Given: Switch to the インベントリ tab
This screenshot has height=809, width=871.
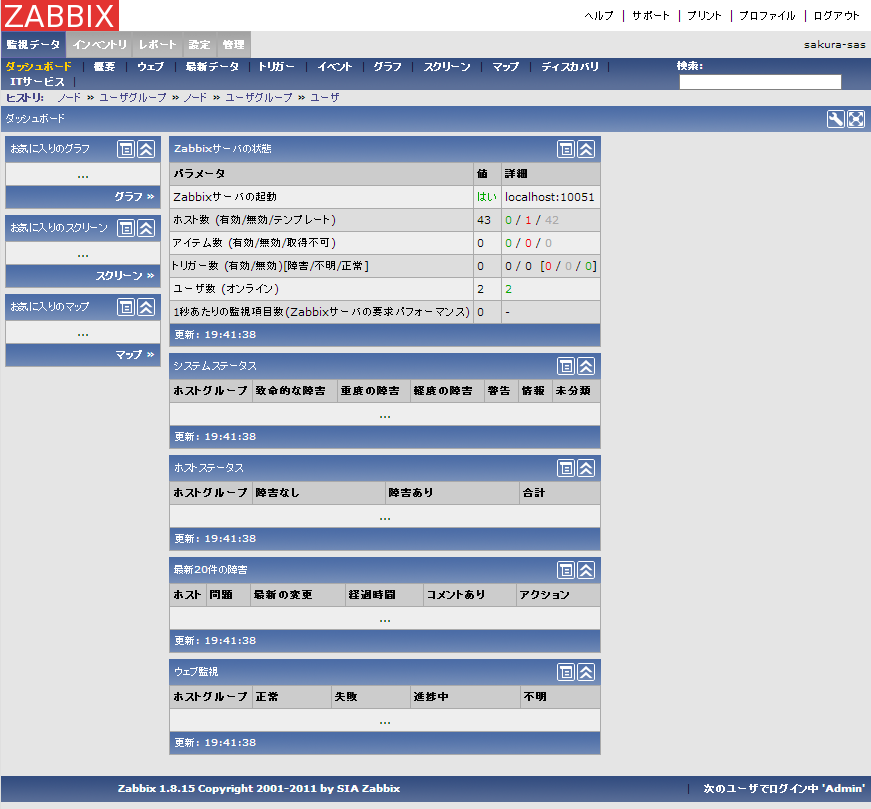Looking at the screenshot, I should pos(100,45).
